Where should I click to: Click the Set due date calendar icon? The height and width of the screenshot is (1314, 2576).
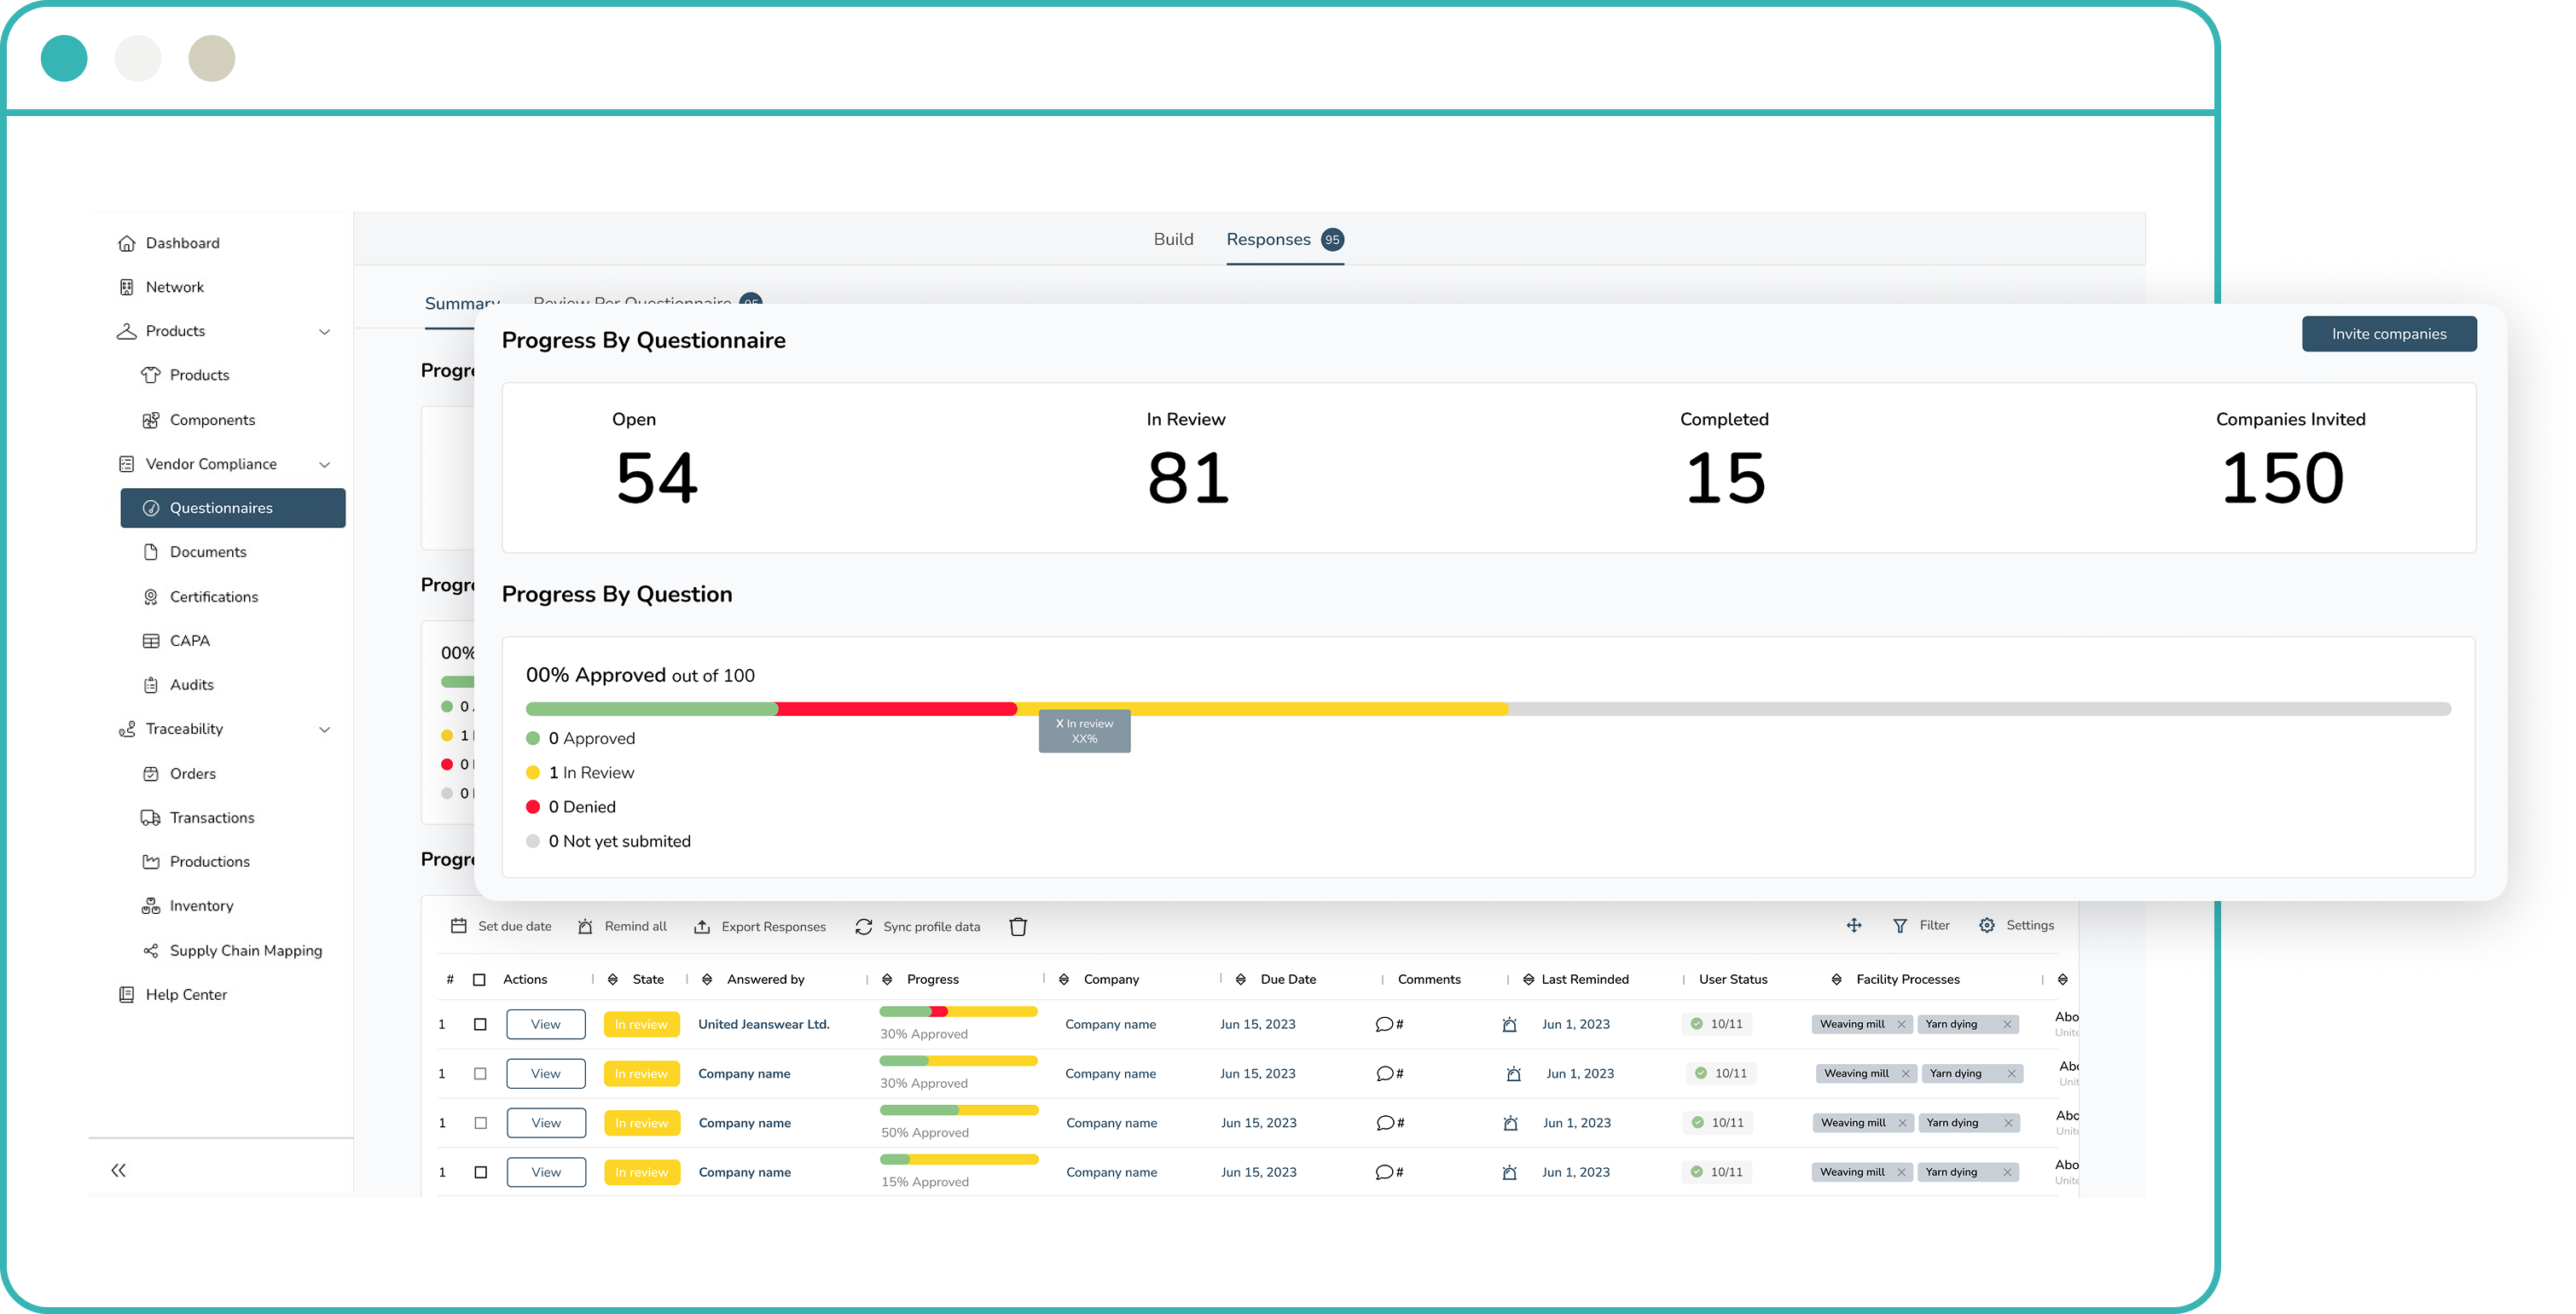pyautogui.click(x=459, y=926)
